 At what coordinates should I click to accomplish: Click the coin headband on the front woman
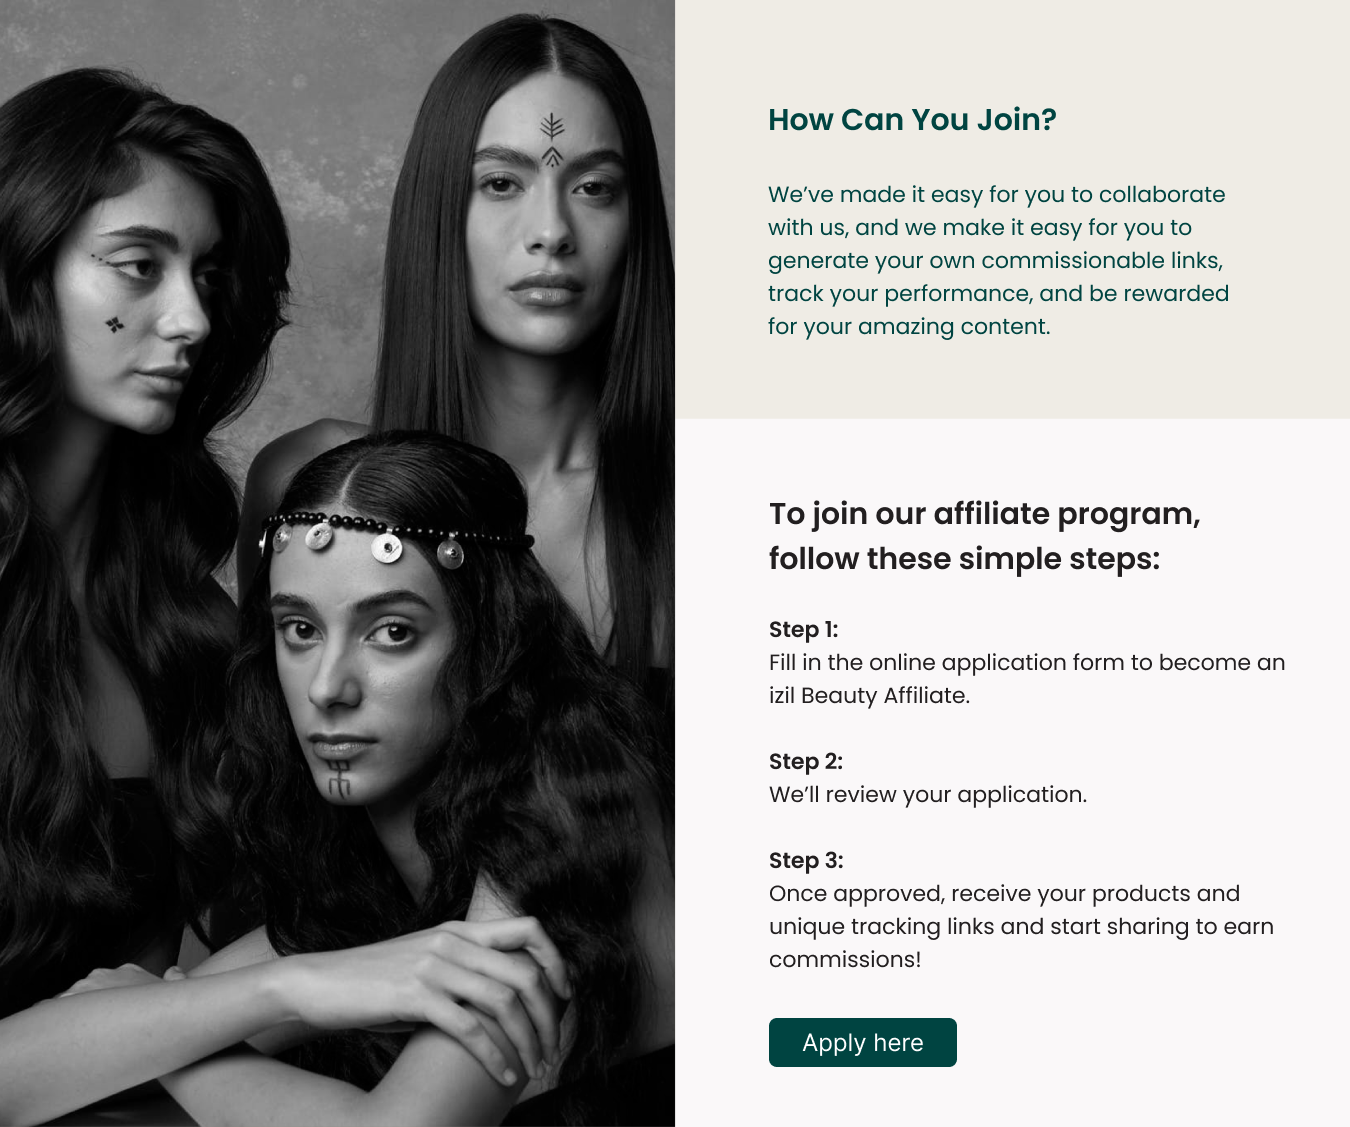point(395,538)
